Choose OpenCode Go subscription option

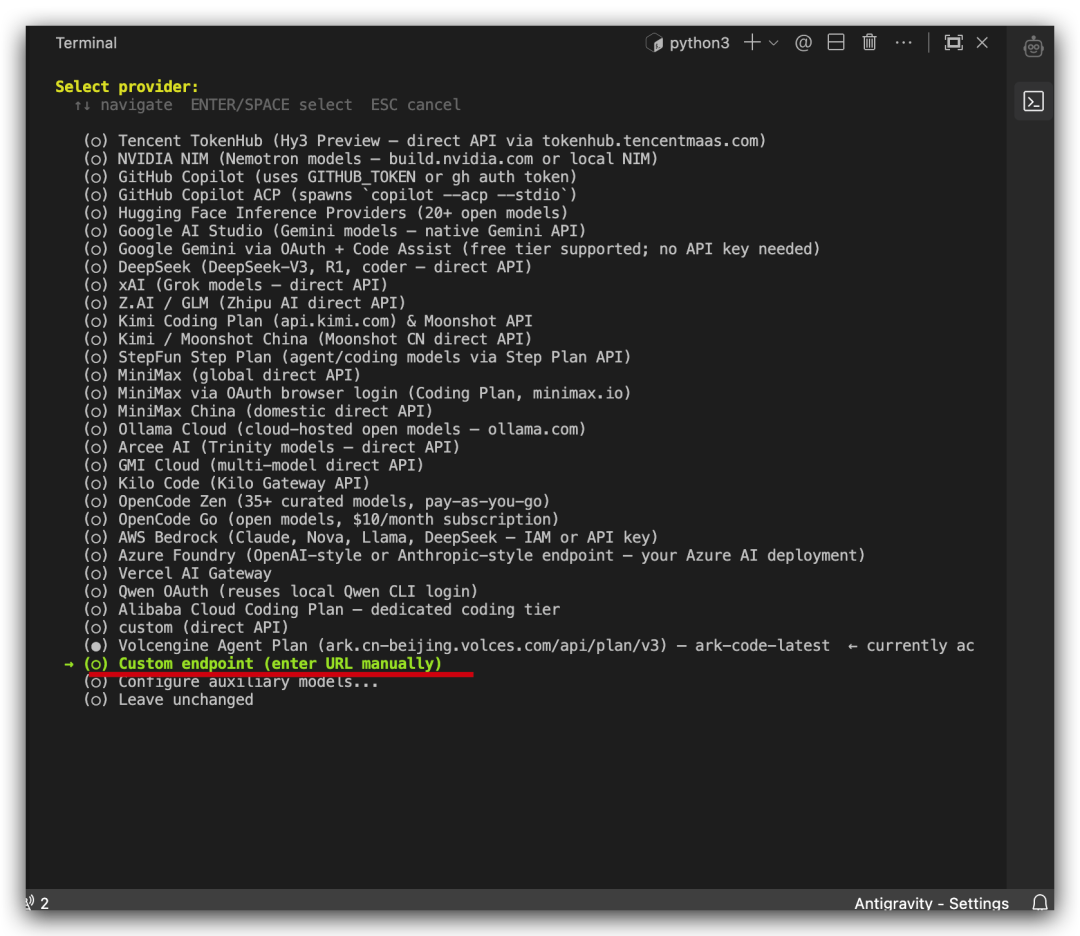(321, 519)
